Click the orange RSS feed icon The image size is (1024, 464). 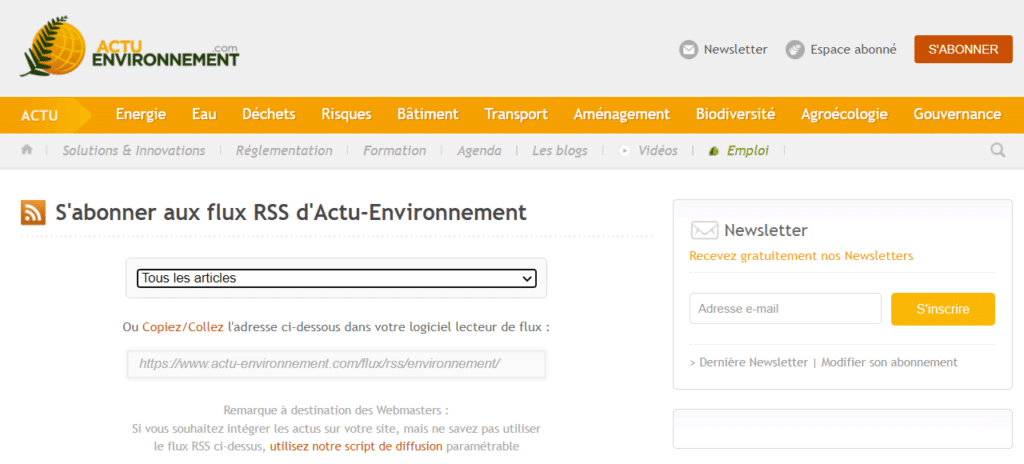(x=33, y=213)
